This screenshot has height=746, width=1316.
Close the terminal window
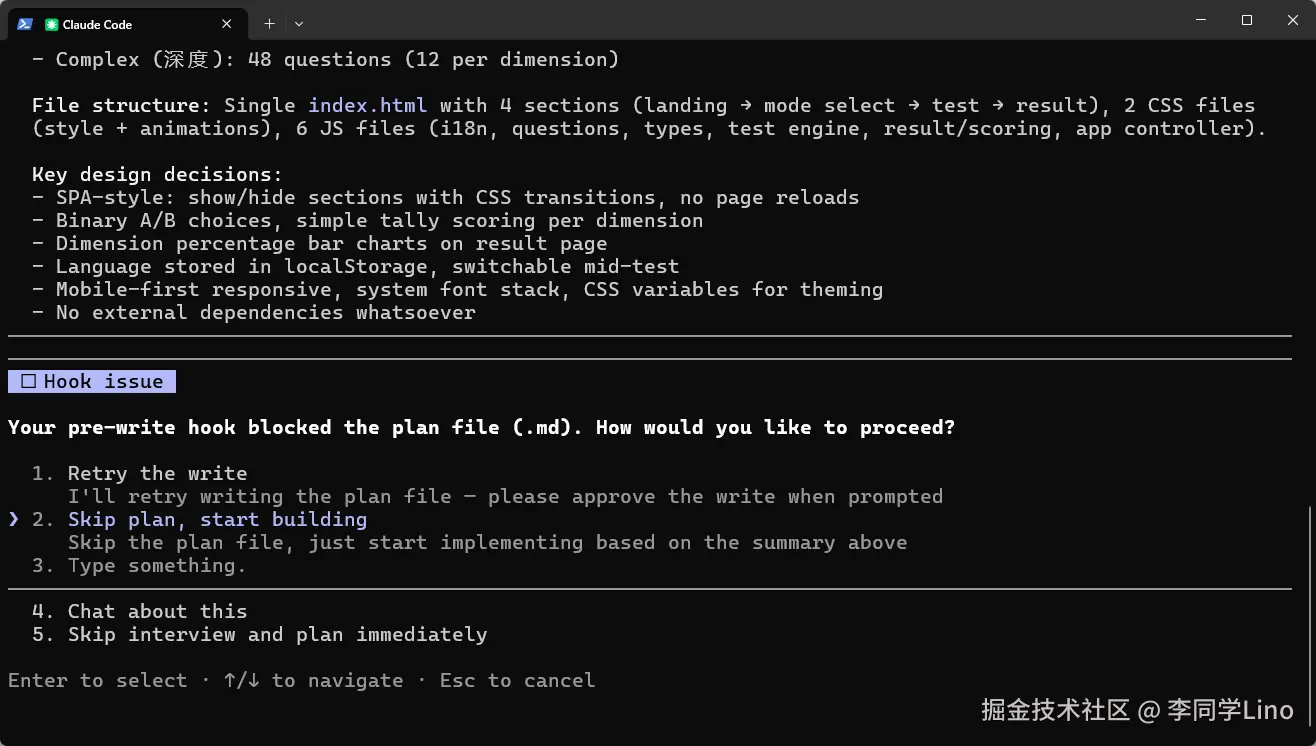click(1292, 20)
